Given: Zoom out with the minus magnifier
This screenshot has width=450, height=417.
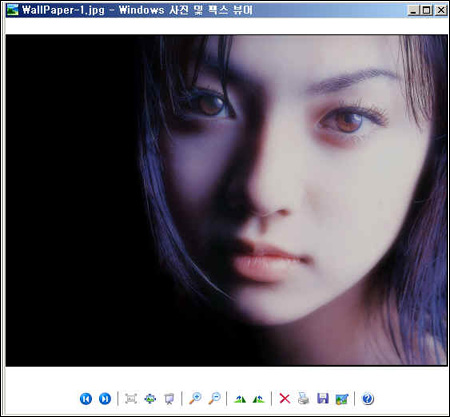Looking at the screenshot, I should [x=214, y=398].
